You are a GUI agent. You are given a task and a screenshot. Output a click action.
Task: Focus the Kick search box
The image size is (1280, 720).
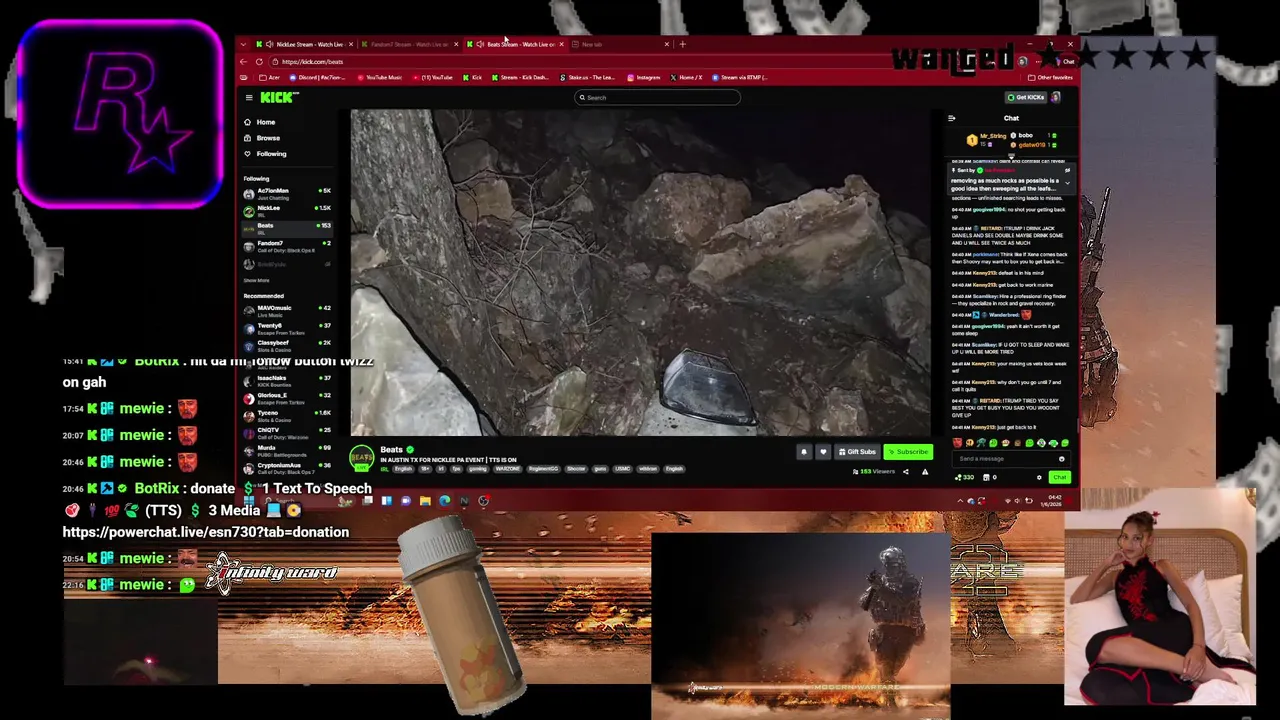pos(657,97)
